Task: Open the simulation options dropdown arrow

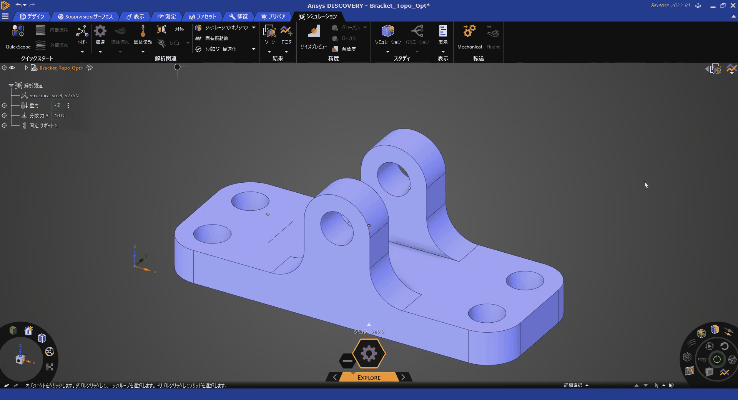Action: (254, 28)
